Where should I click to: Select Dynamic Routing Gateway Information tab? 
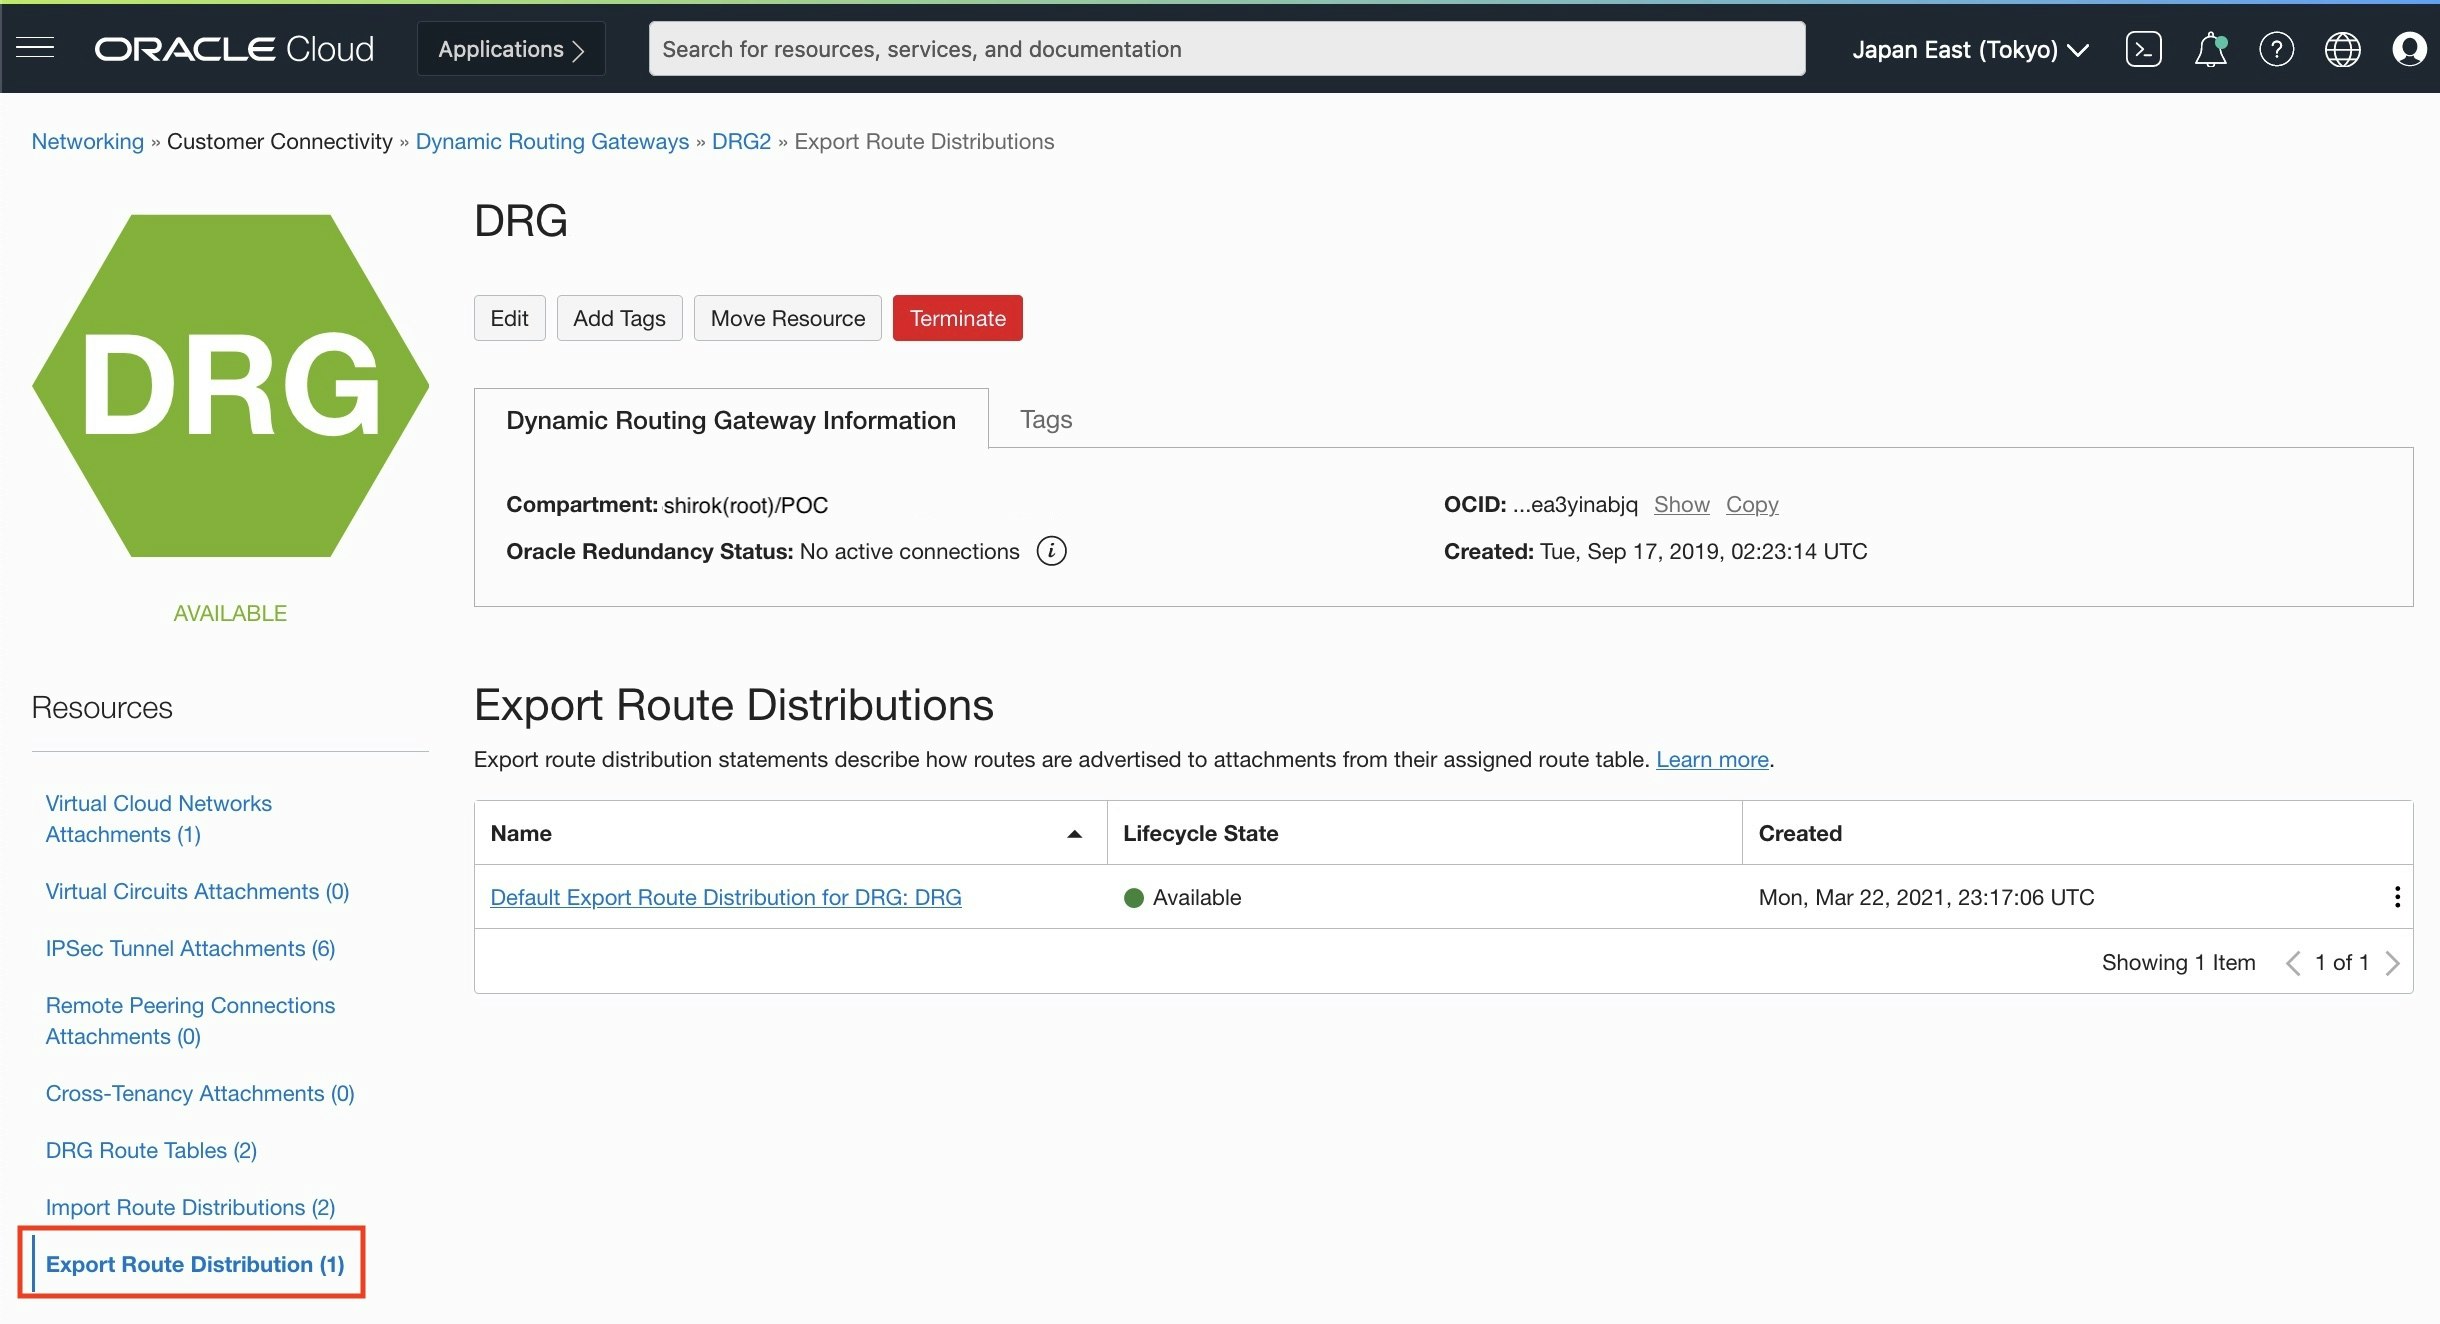pyautogui.click(x=730, y=420)
